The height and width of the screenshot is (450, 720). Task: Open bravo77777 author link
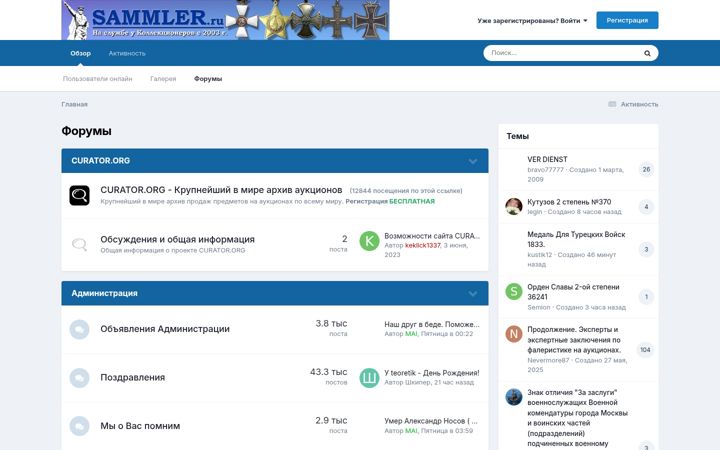click(x=545, y=169)
